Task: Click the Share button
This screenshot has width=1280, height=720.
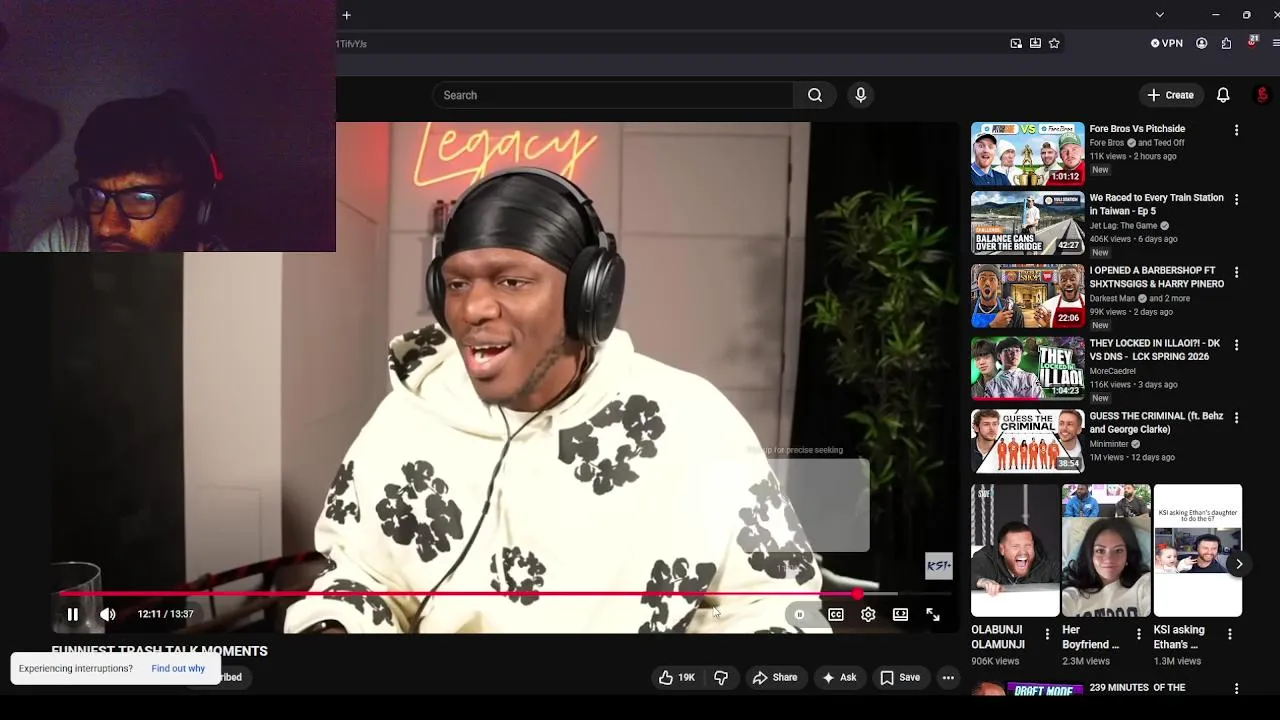Action: [x=775, y=677]
